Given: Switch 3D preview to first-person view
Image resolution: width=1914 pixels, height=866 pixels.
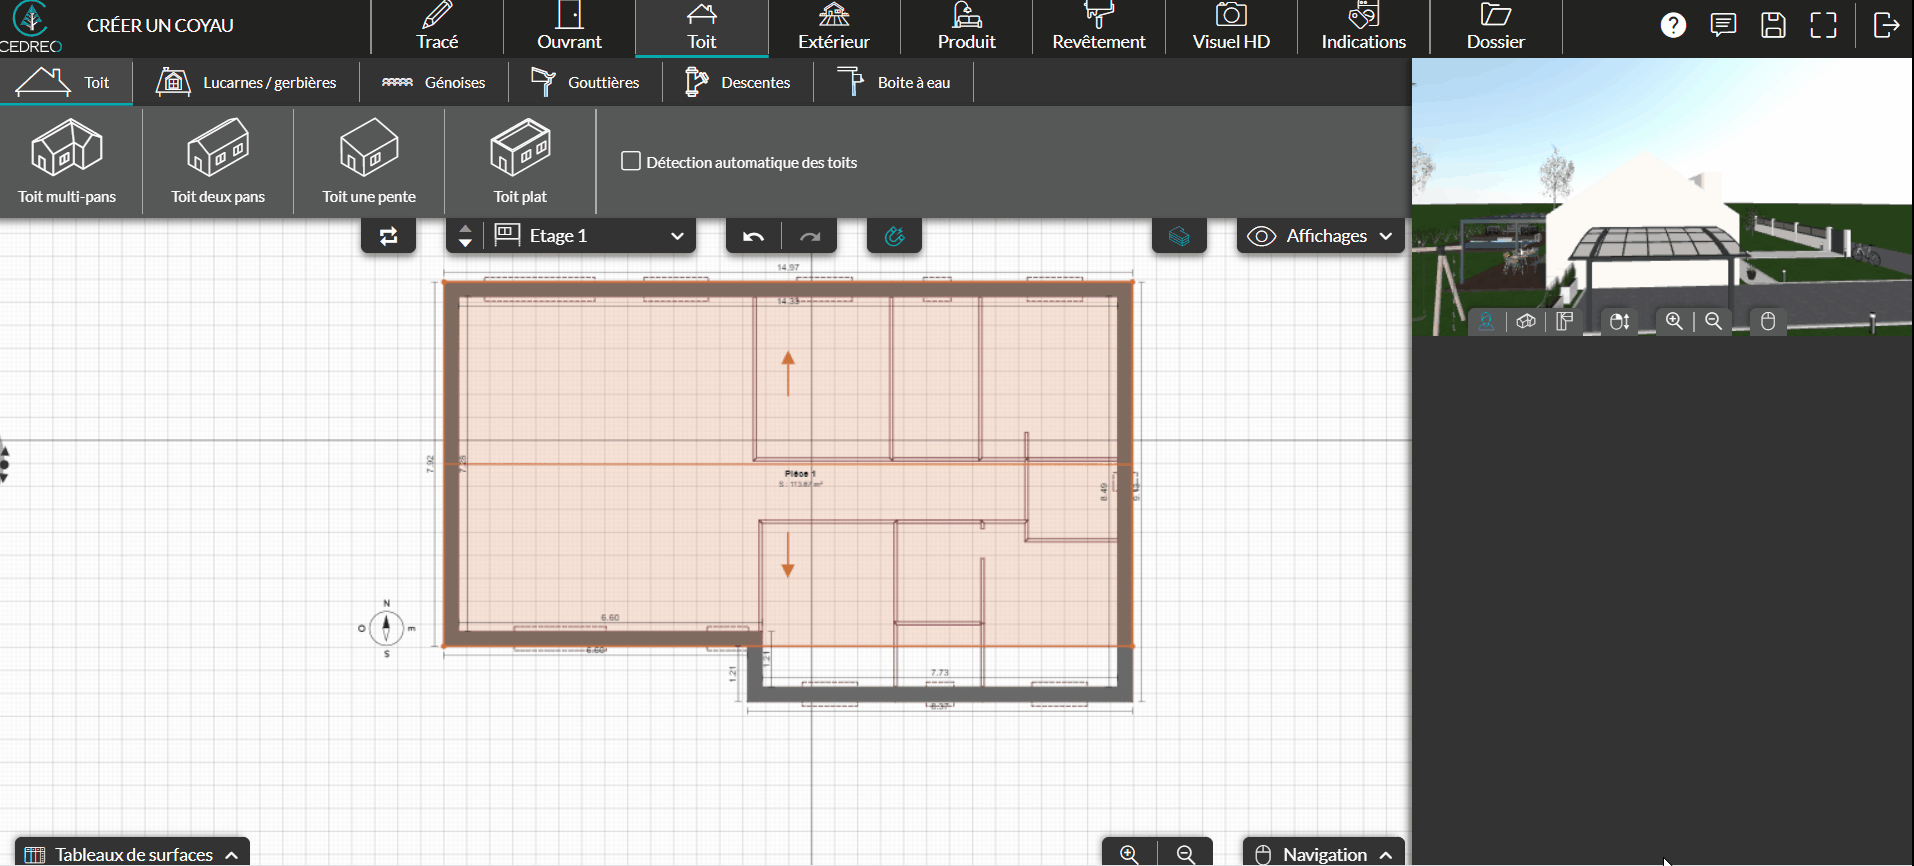Looking at the screenshot, I should click(x=1487, y=322).
